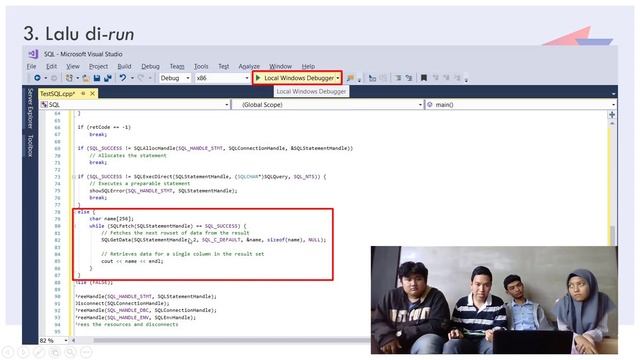Open the Global Scope dropdown
The image size is (640, 360).
(328, 105)
